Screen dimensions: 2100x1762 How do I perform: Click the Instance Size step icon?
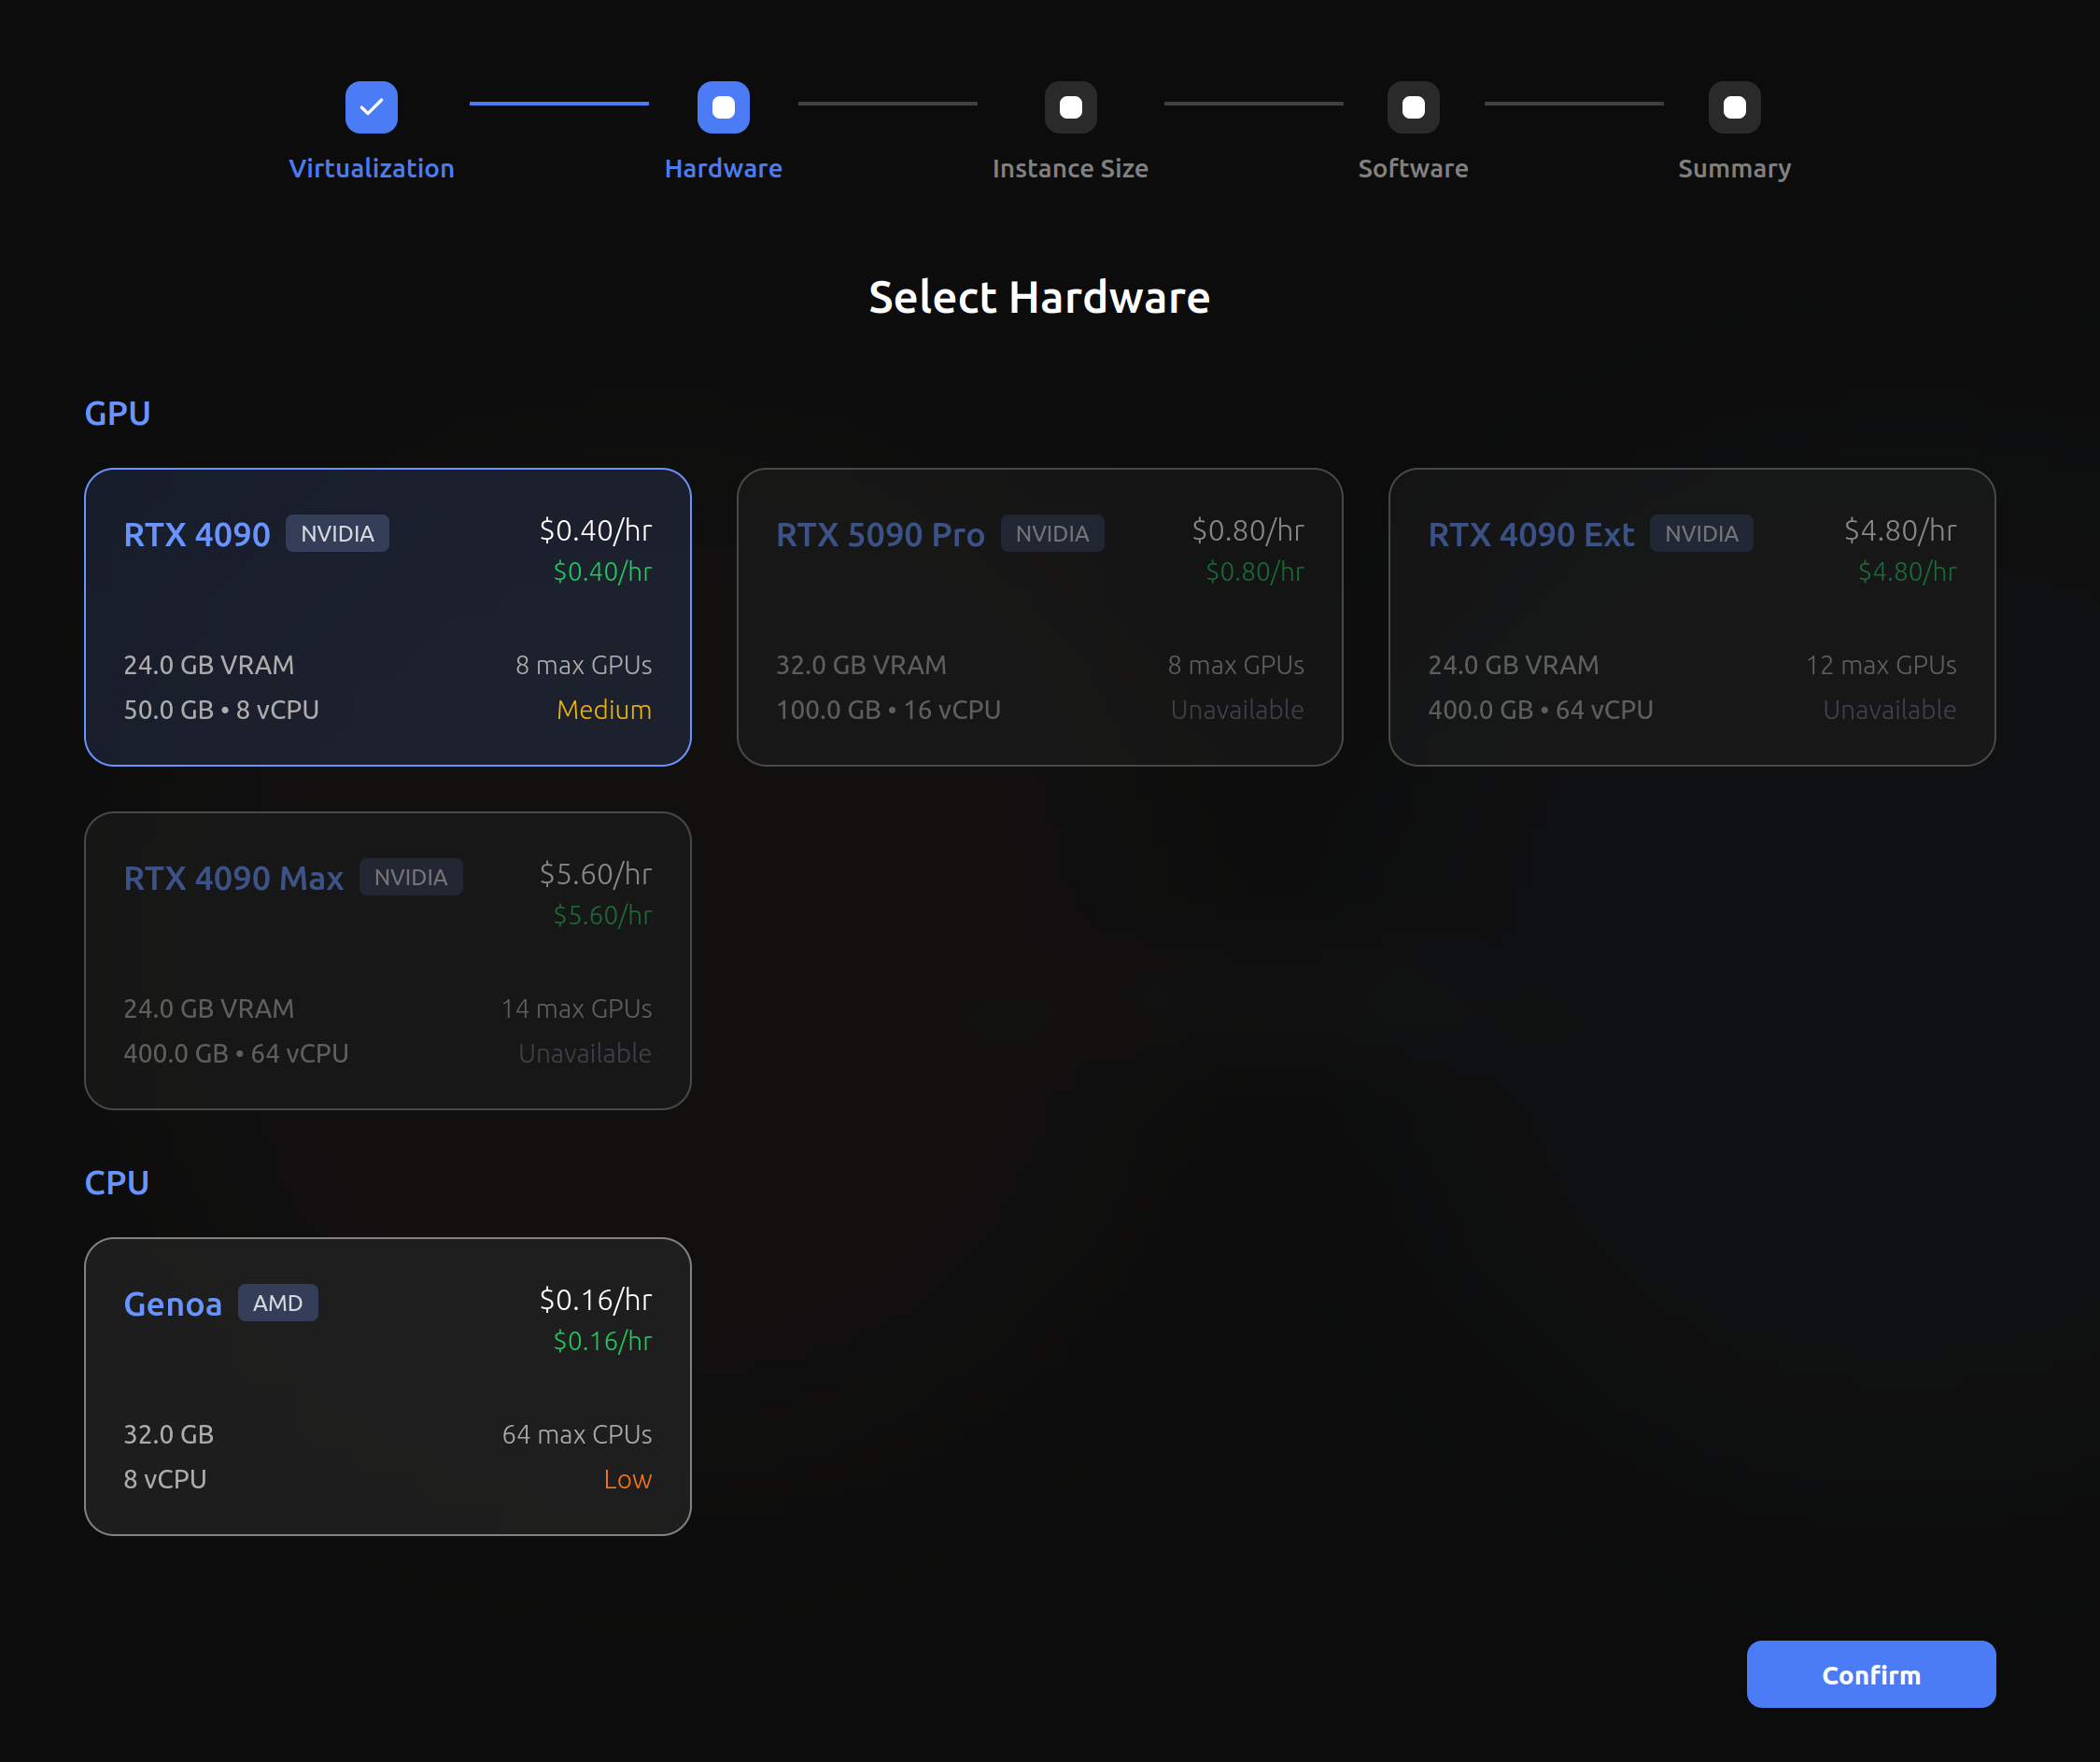(x=1070, y=107)
